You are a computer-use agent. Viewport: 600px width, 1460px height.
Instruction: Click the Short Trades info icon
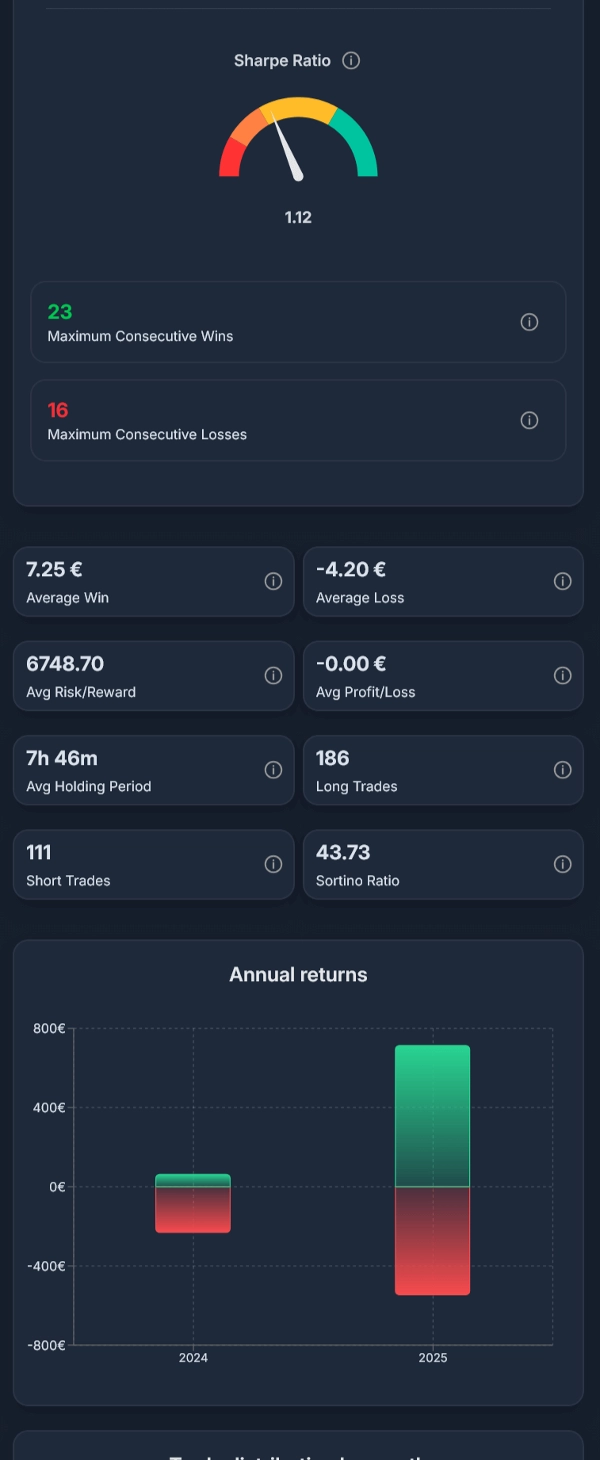coord(273,864)
